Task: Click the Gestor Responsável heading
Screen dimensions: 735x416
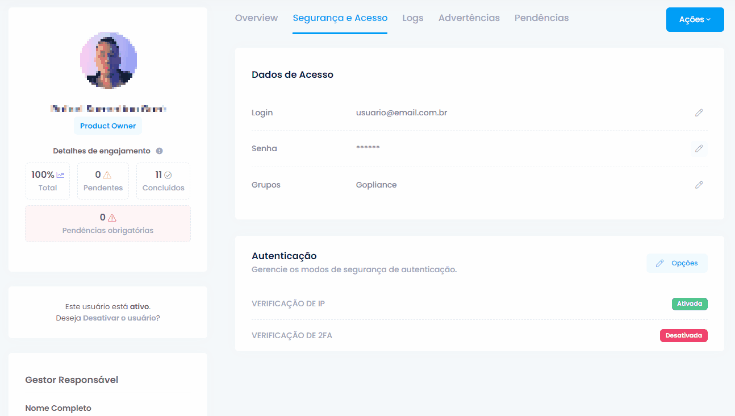Action: [x=72, y=380]
